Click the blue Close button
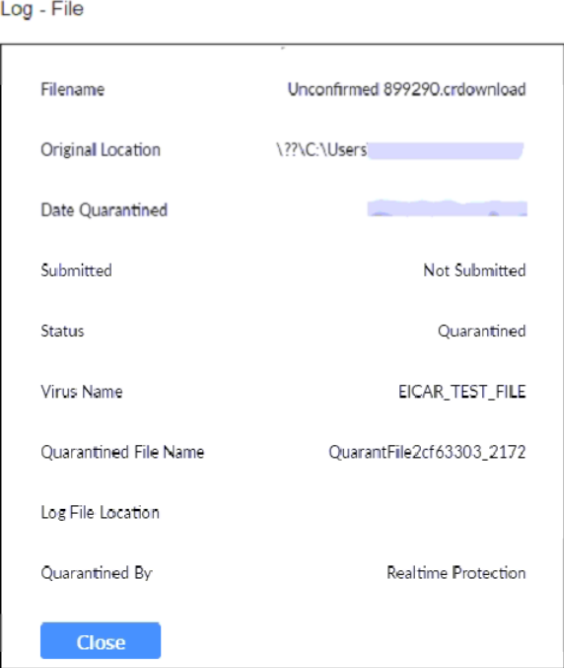This screenshot has width=564, height=668. click(101, 641)
